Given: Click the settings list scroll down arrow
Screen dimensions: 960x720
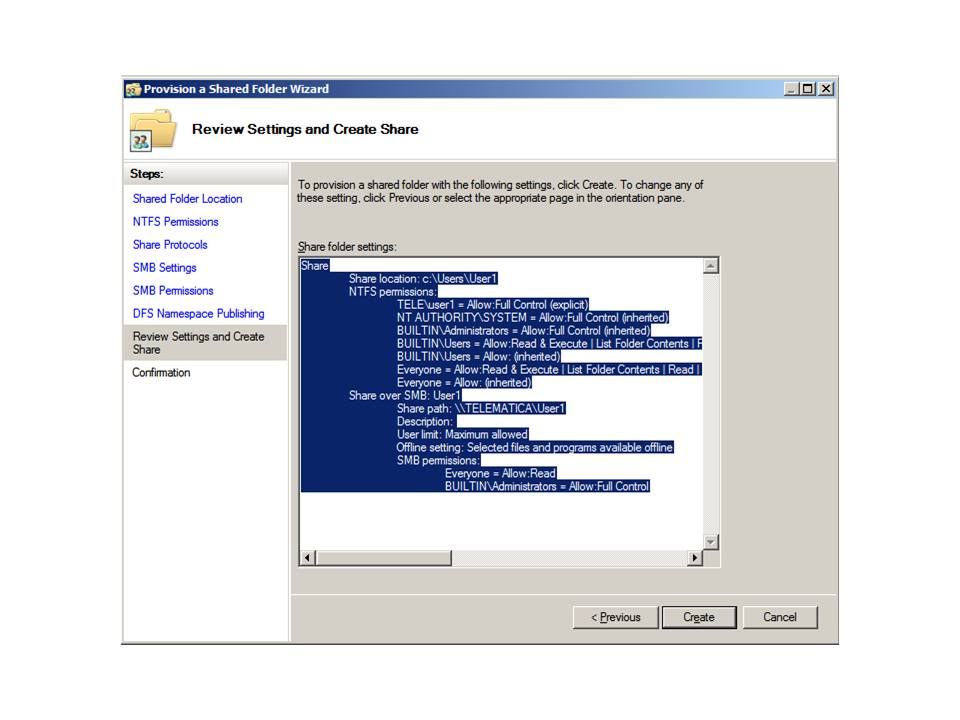Looking at the screenshot, I should 711,541.
